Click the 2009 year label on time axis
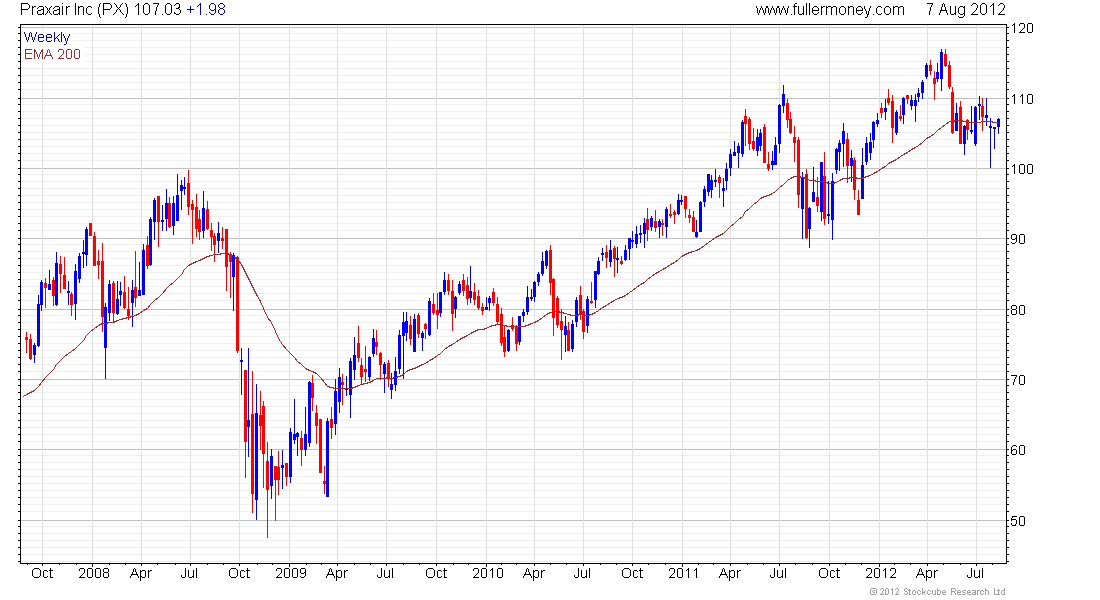 click(291, 573)
